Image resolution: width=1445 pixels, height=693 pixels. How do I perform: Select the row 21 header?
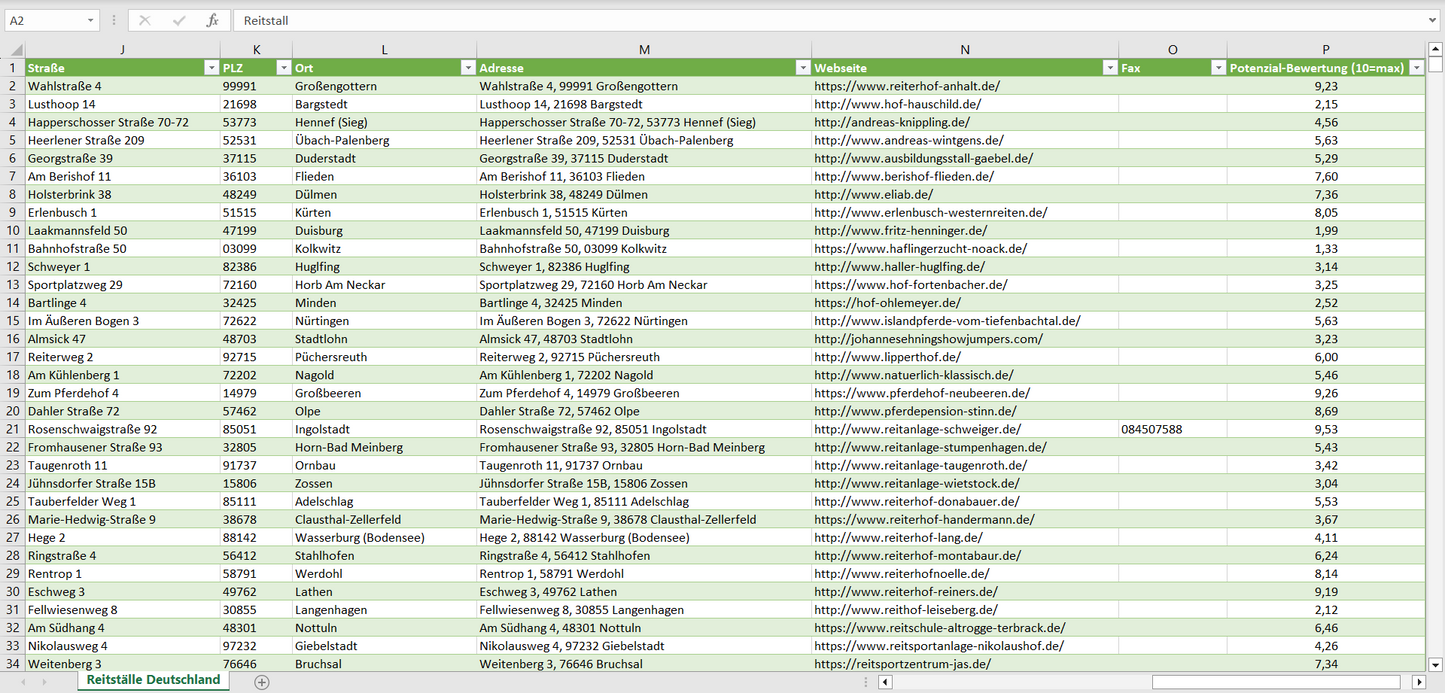point(13,429)
